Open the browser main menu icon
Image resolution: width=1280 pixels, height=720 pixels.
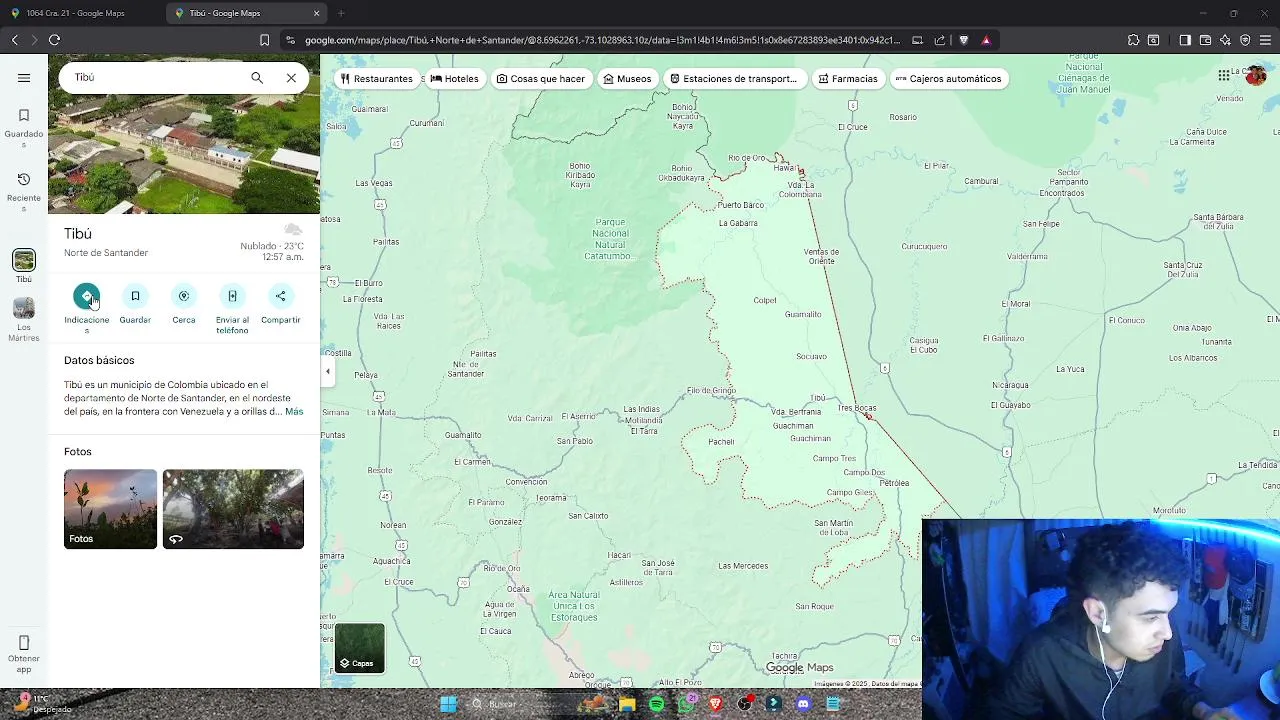[x=1265, y=40]
